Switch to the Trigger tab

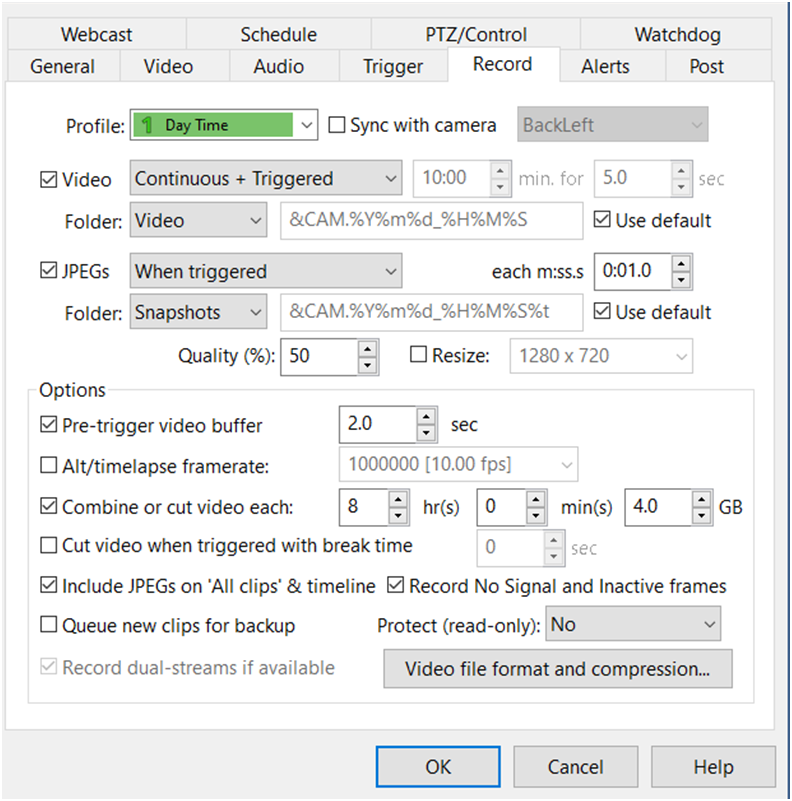coord(393,67)
